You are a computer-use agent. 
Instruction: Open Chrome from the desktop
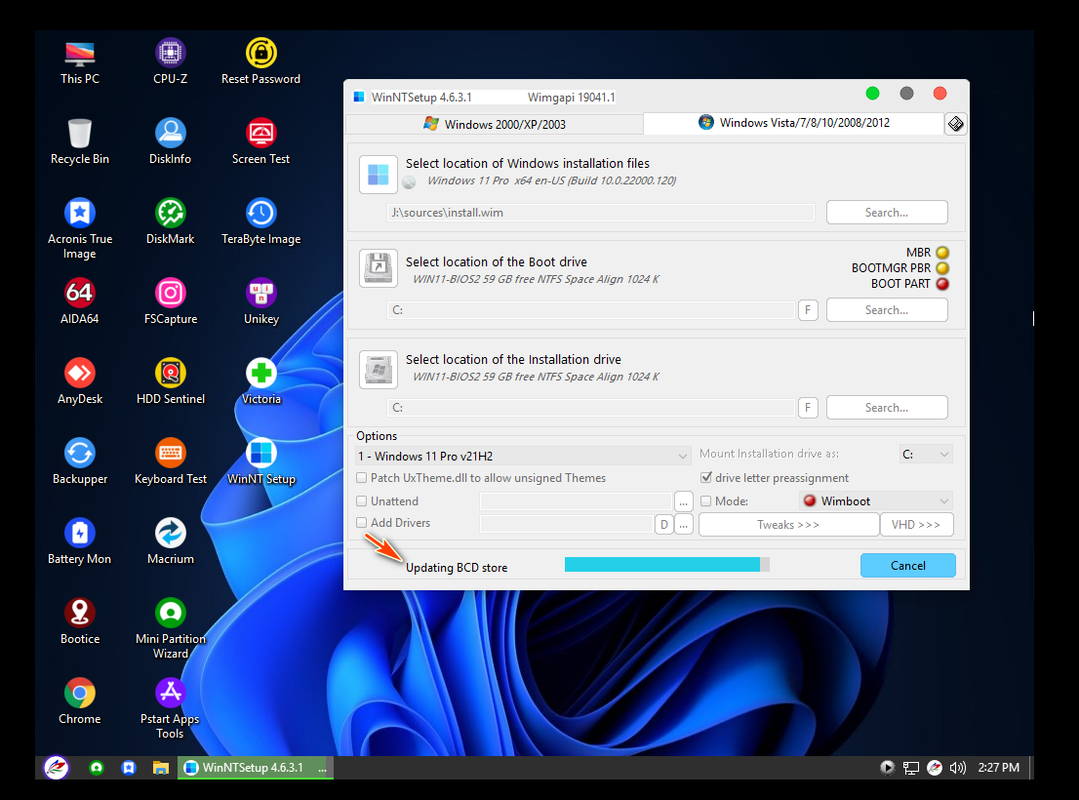tap(80, 702)
